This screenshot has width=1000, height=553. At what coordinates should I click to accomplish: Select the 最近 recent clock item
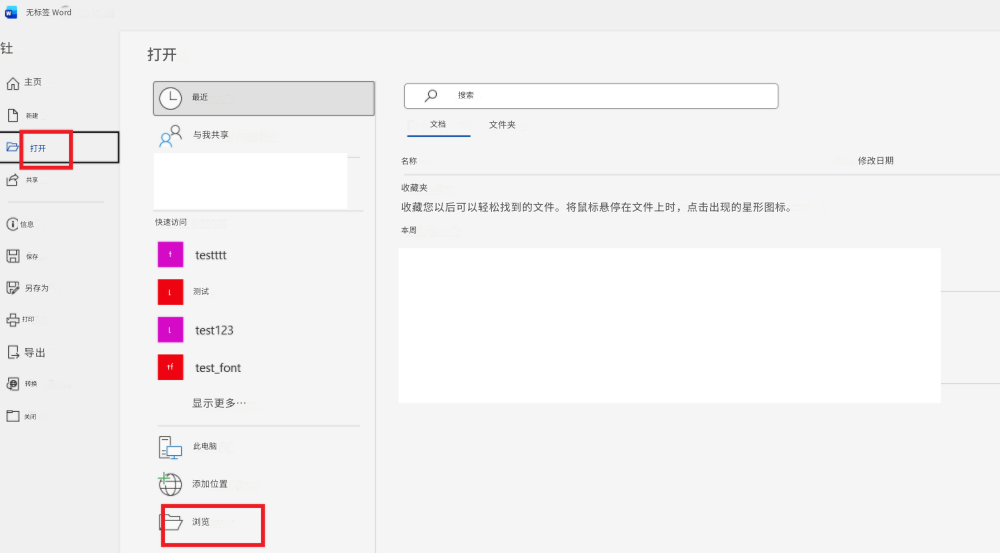[x=263, y=98]
